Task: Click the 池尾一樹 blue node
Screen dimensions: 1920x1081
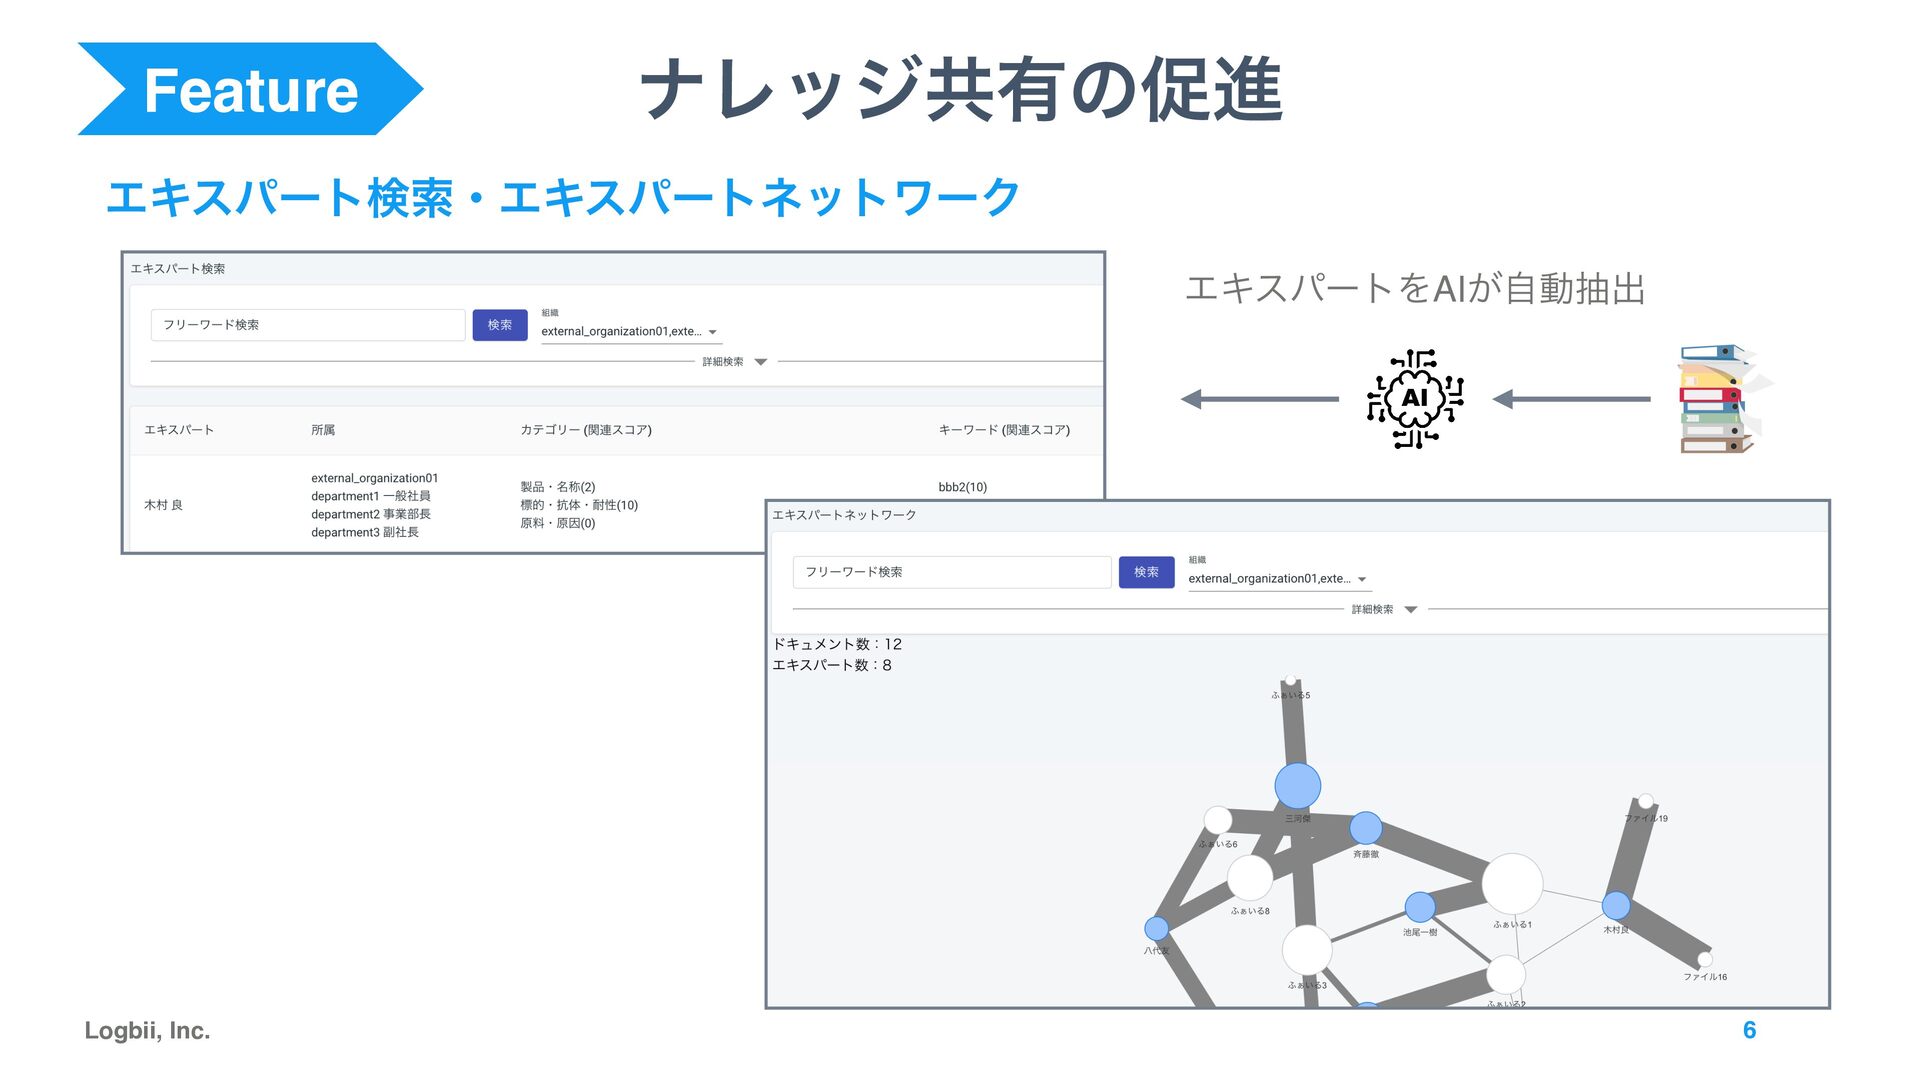Action: (1419, 907)
